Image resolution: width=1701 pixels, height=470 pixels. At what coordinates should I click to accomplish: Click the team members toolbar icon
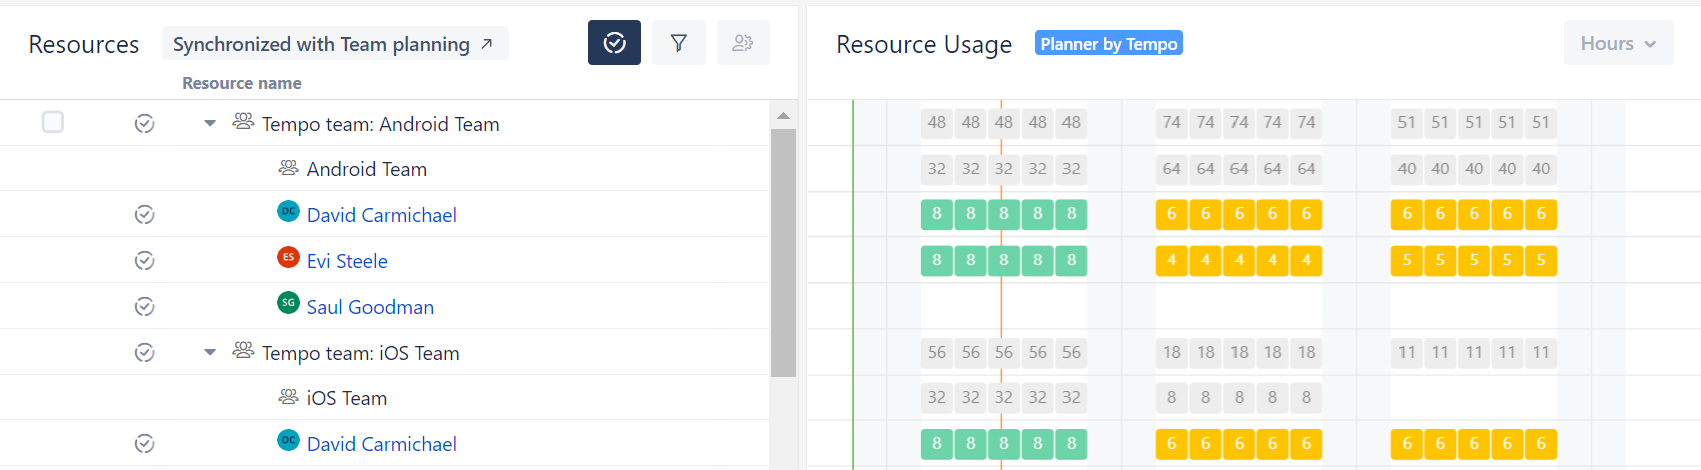(x=742, y=43)
